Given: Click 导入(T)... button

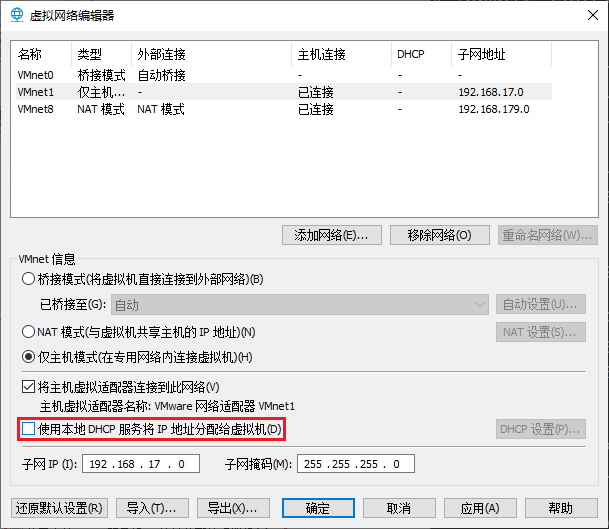Looking at the screenshot, I should point(152,508).
